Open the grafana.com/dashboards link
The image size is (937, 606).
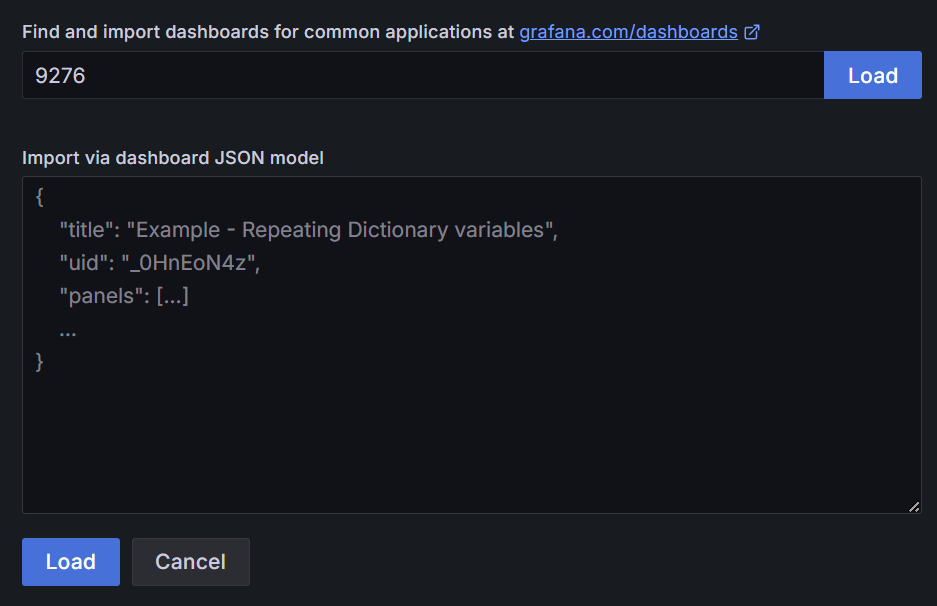(x=628, y=32)
